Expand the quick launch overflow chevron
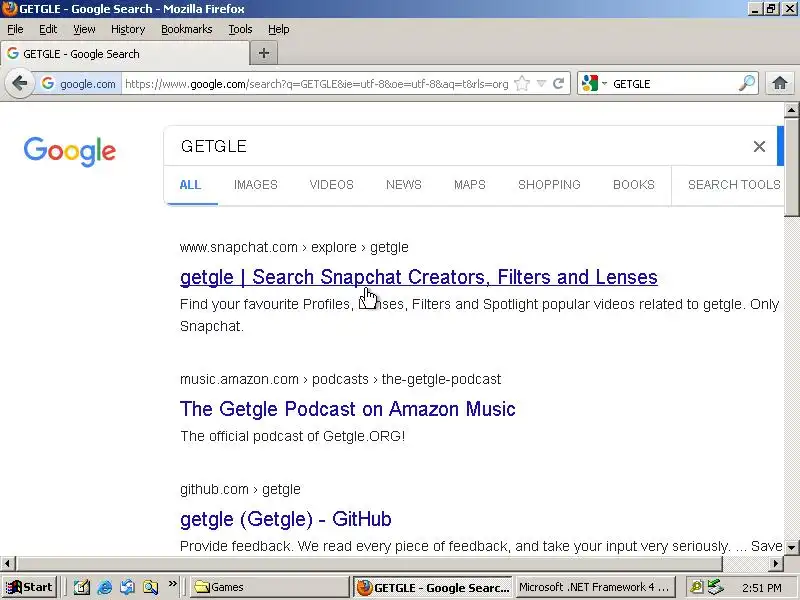The image size is (800, 600). click(172, 584)
